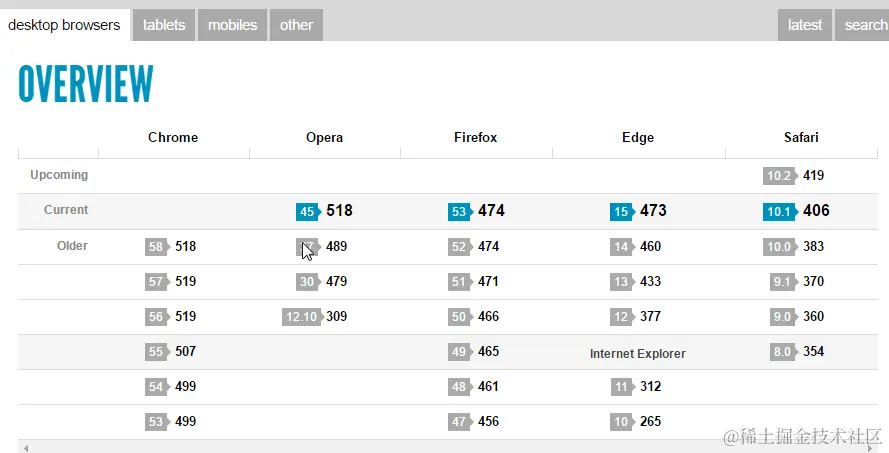
Task: Click the Safari column header
Action: pyautogui.click(x=801, y=138)
